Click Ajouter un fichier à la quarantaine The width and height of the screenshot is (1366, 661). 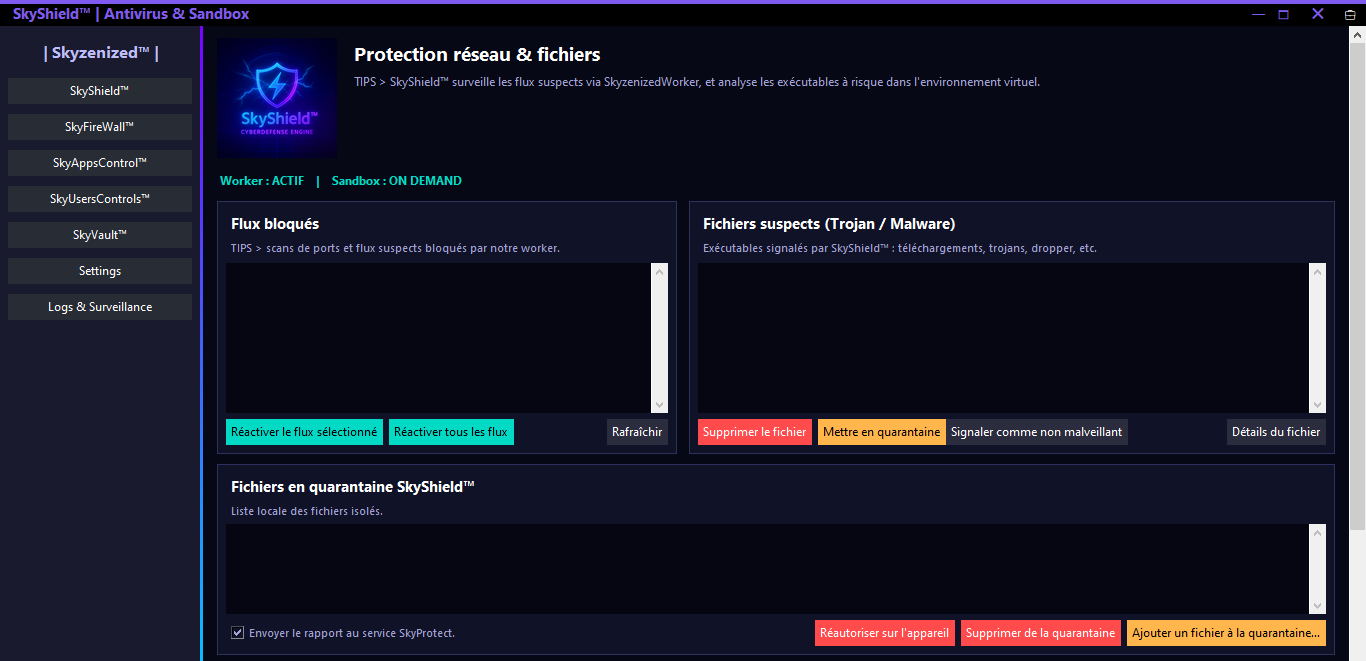coord(1226,633)
